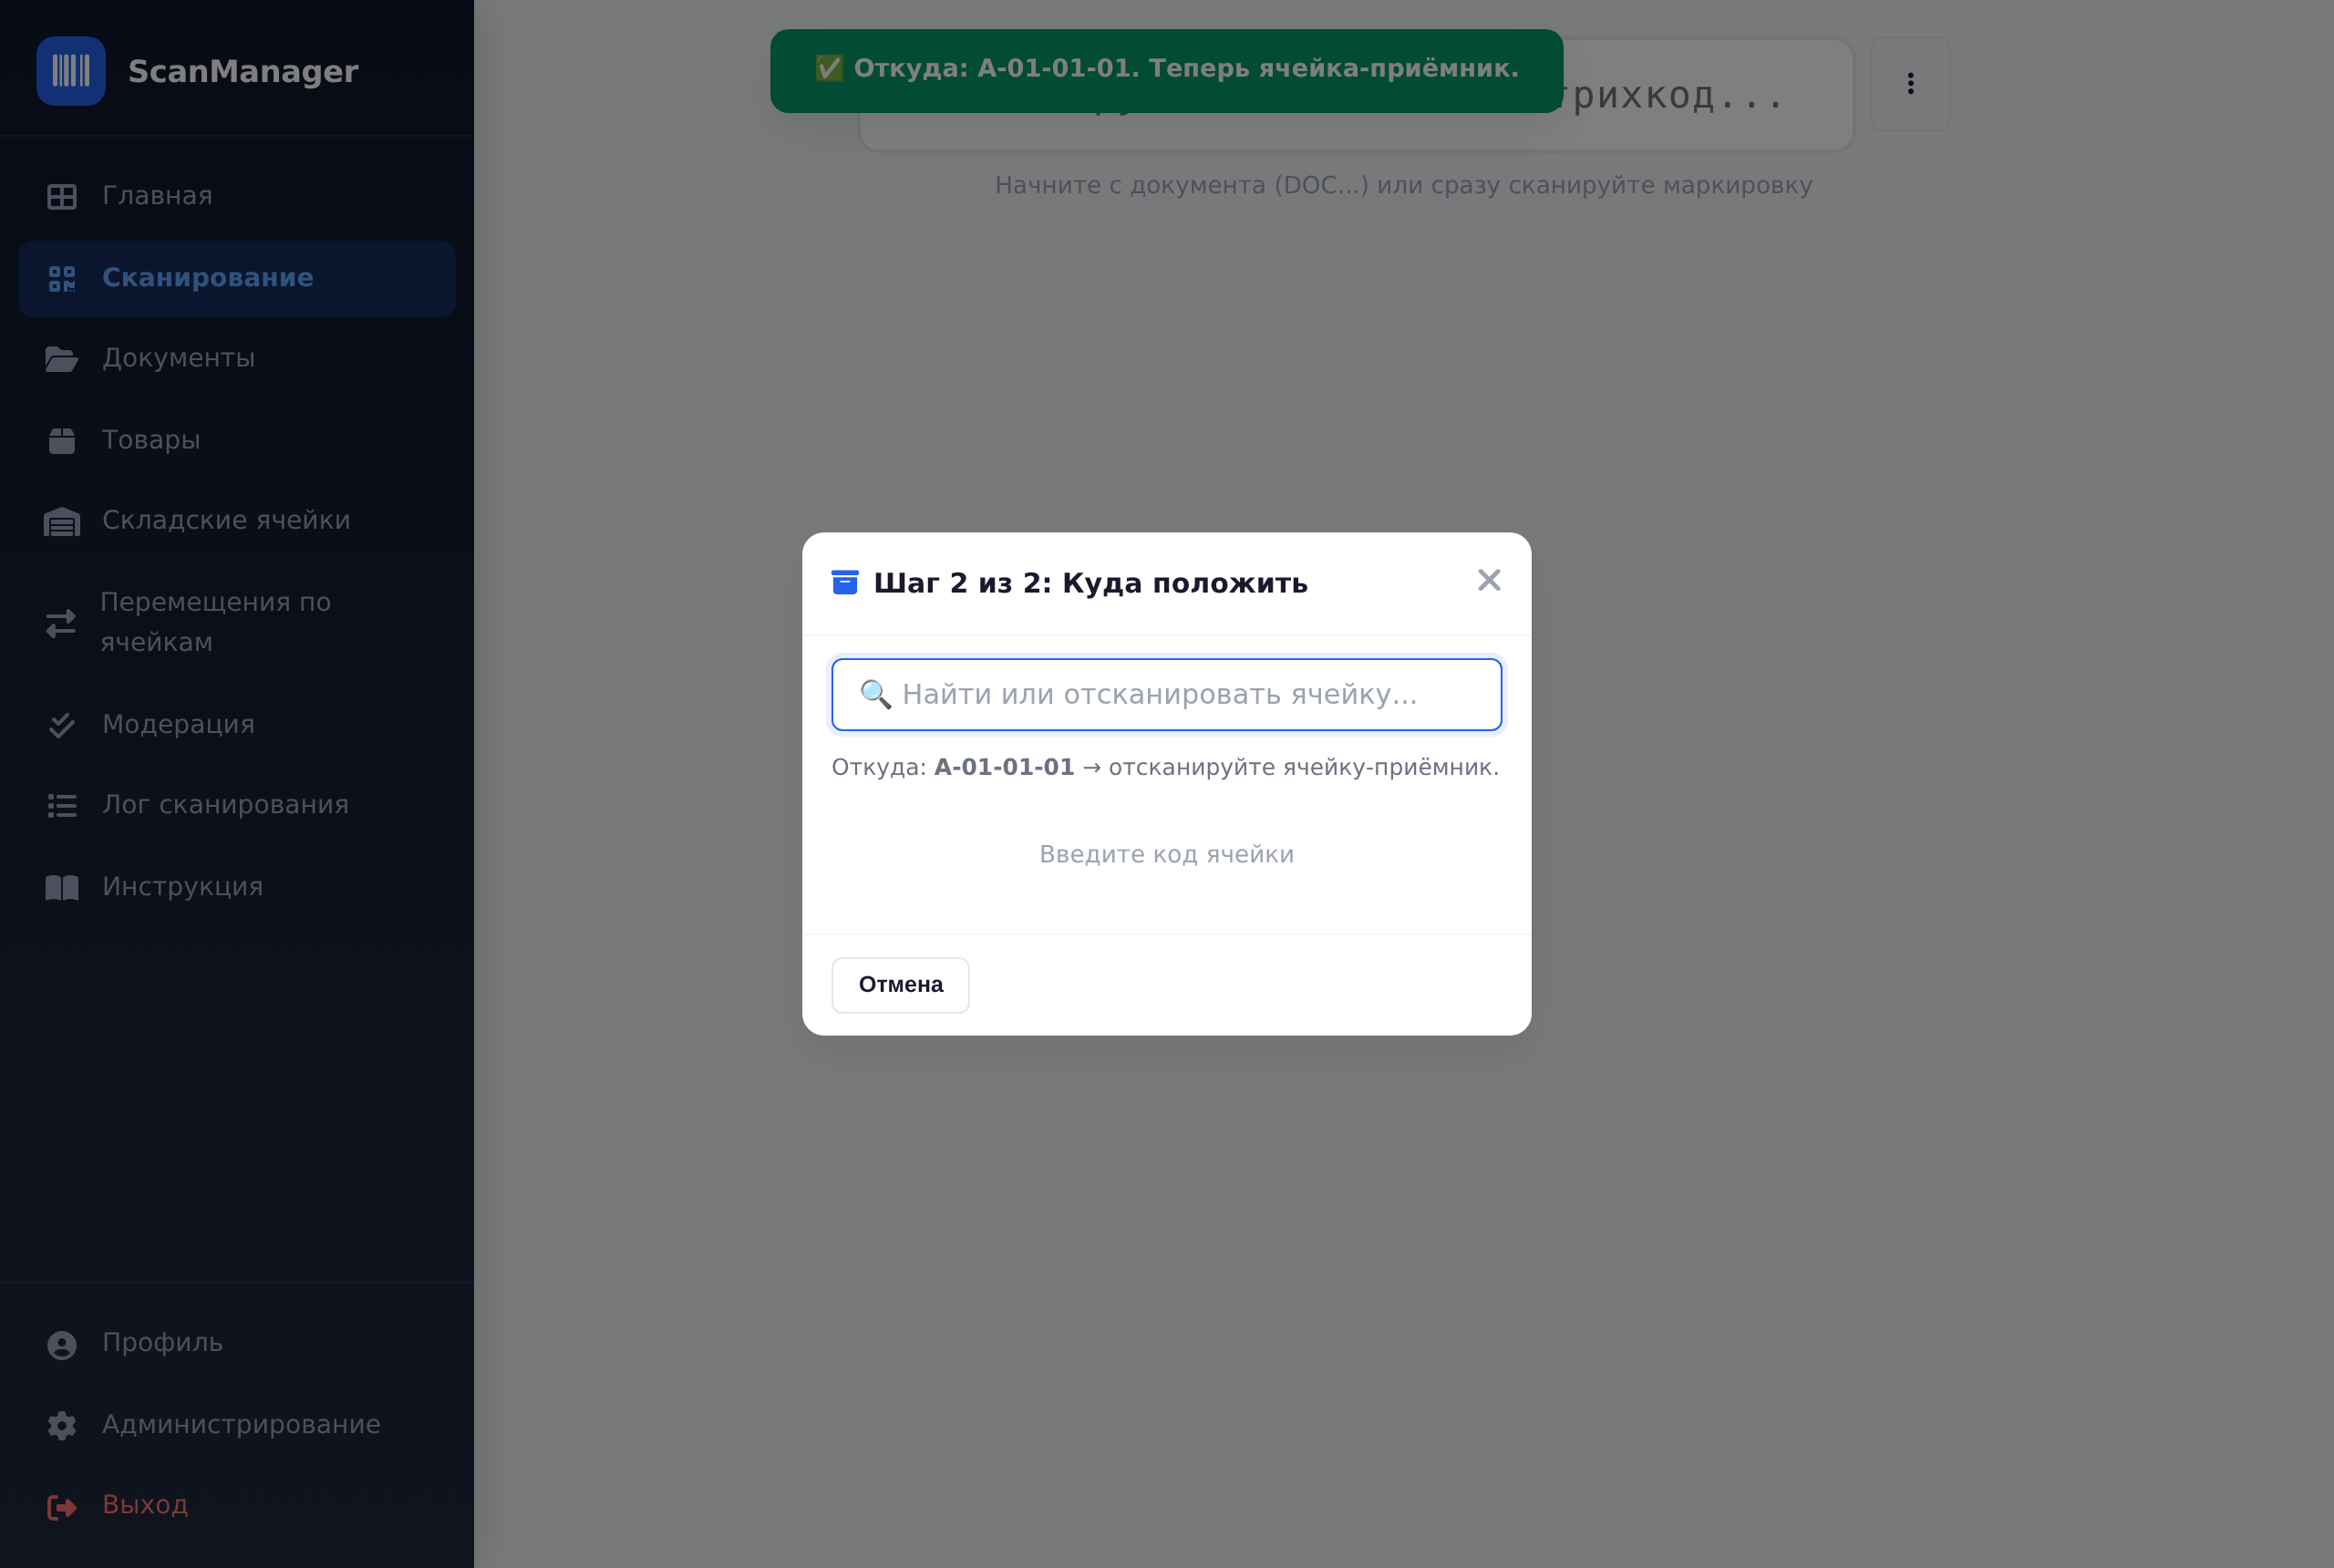Open Инструкция label in sidebar
Viewport: 2334px width, 1568px height.
pos(183,887)
